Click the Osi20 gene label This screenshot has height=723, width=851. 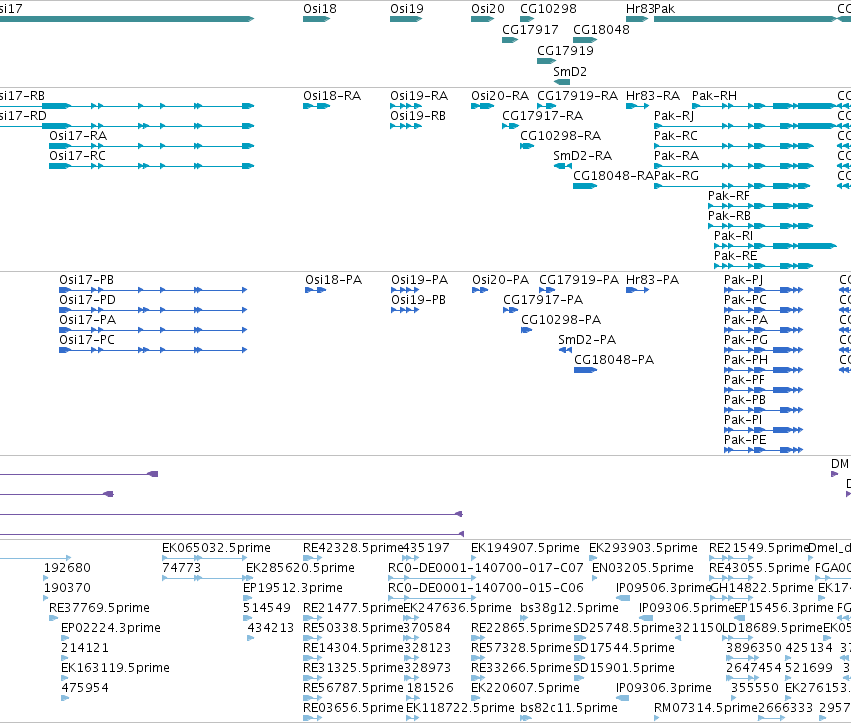point(487,9)
